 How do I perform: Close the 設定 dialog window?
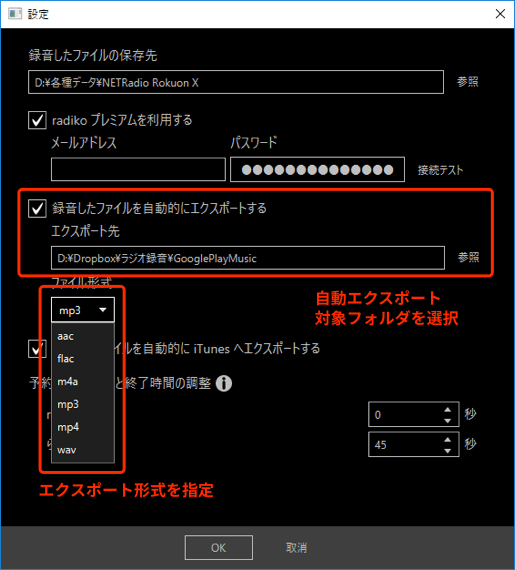coord(500,14)
